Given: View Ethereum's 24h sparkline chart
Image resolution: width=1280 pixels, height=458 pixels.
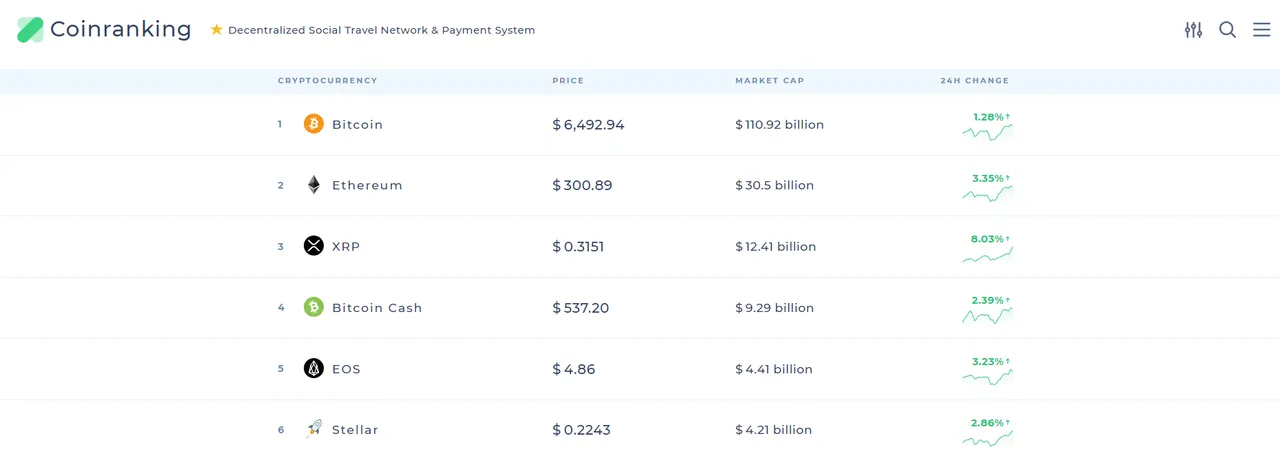Looking at the screenshot, I should pyautogui.click(x=988, y=193).
